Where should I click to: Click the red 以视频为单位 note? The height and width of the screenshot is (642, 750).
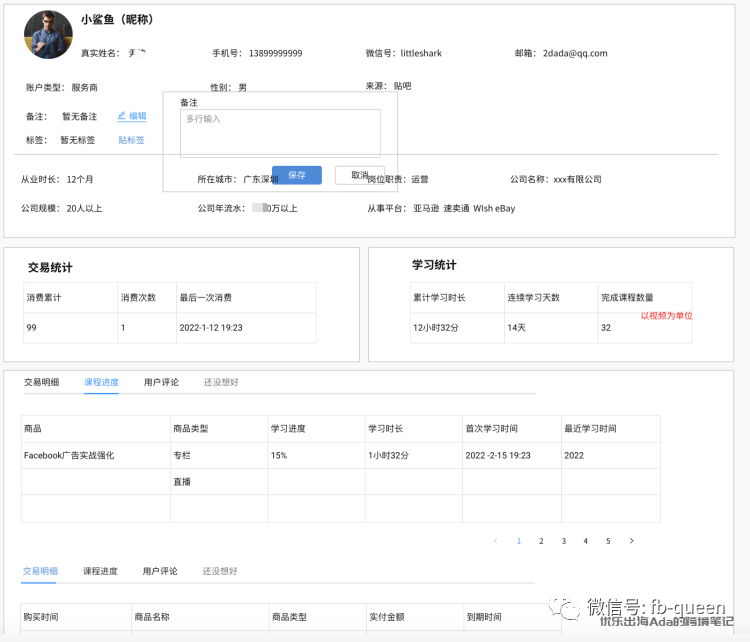point(667,316)
